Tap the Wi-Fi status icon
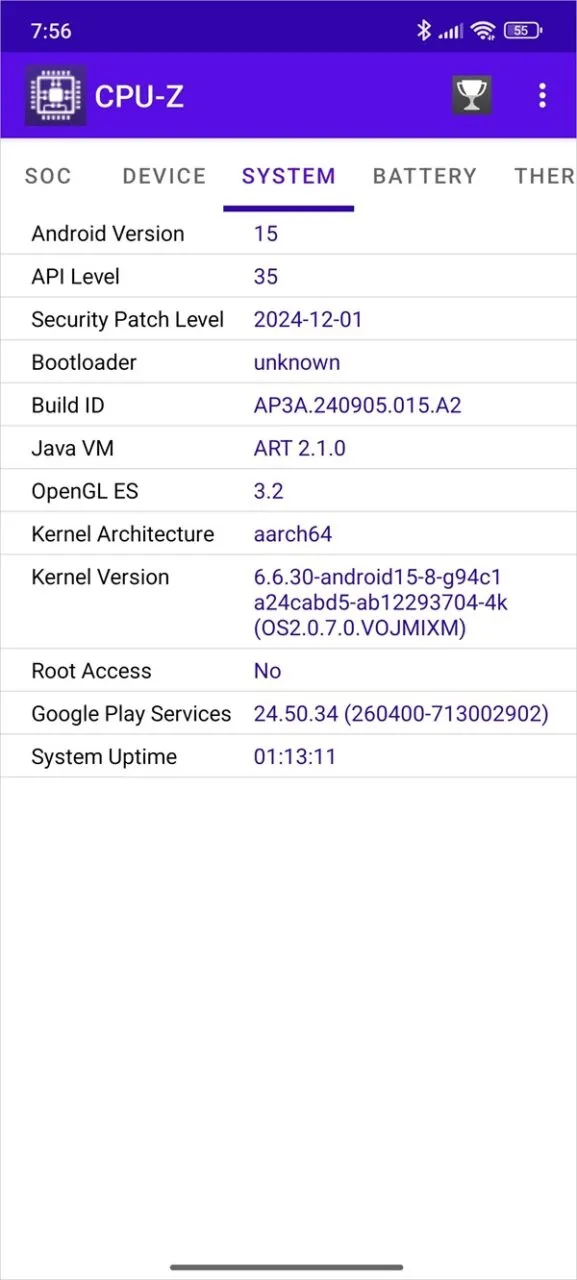Image resolution: width=577 pixels, height=1280 pixels. pos(483,30)
